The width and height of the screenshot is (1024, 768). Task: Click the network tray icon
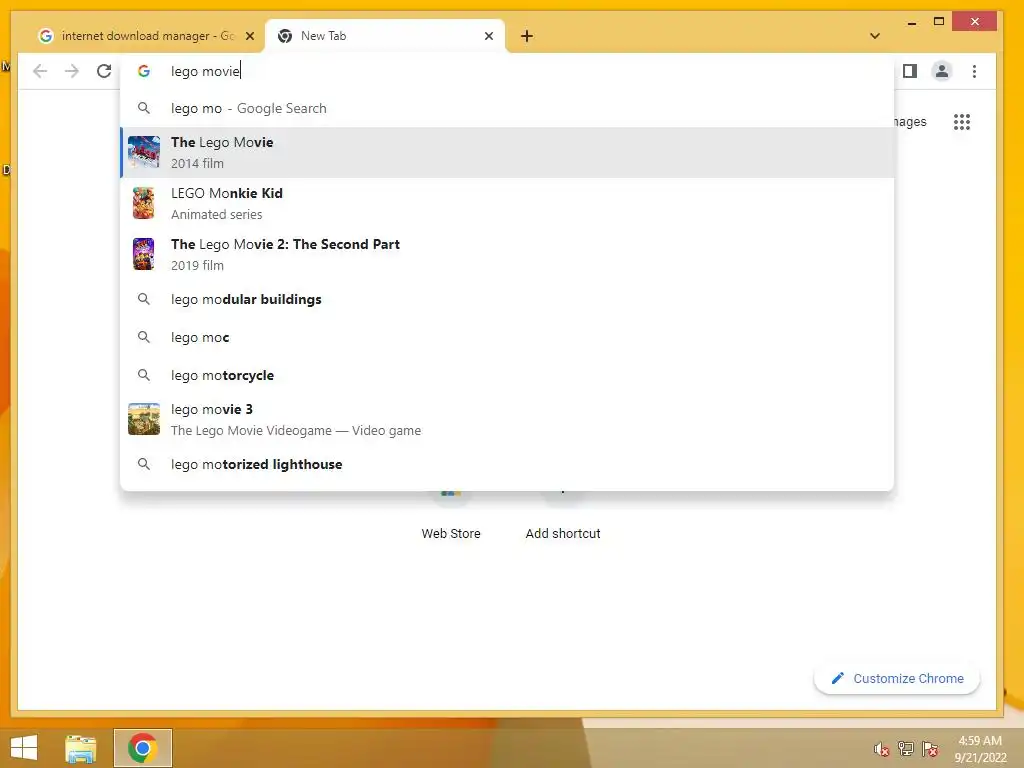(905, 748)
